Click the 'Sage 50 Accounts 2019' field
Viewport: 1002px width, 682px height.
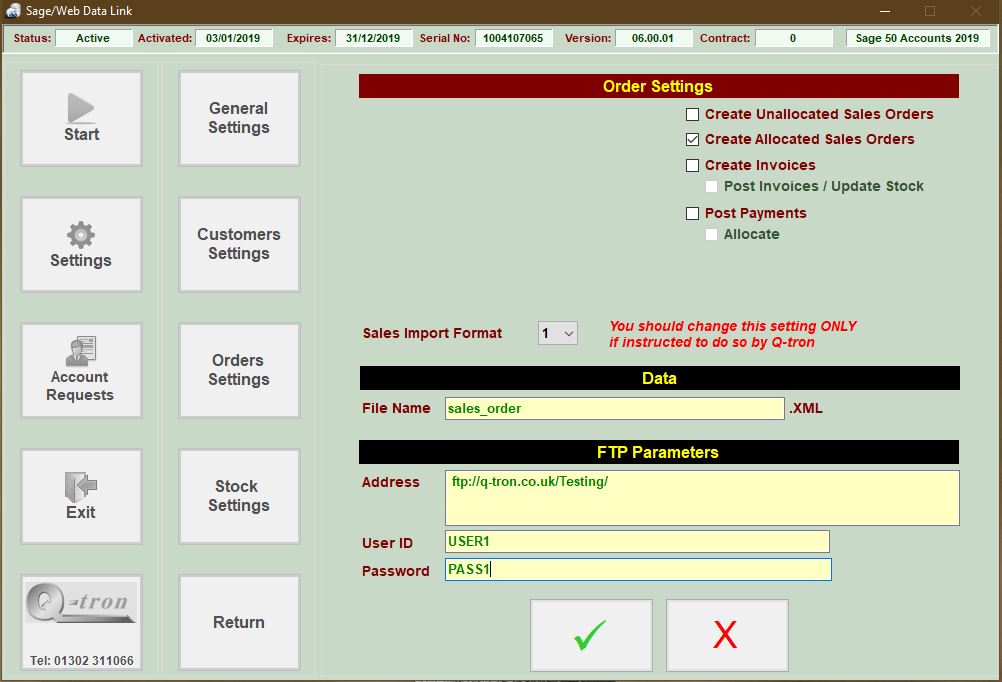[917, 38]
